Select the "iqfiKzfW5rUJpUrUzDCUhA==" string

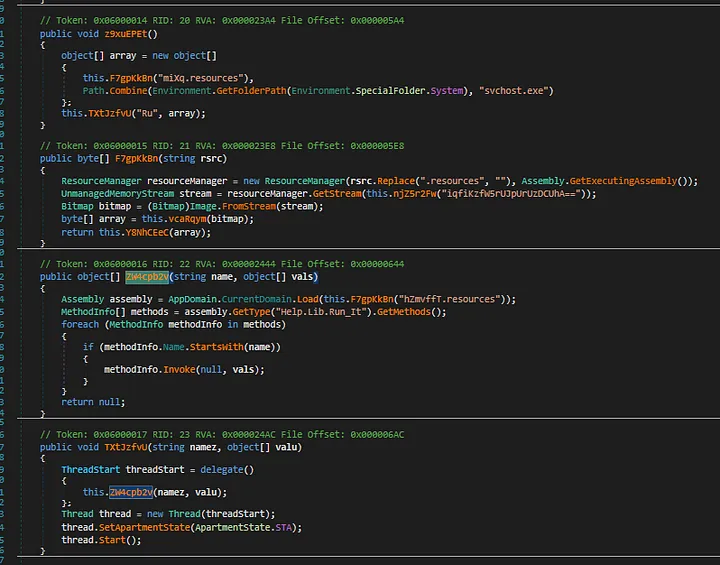coord(513,194)
